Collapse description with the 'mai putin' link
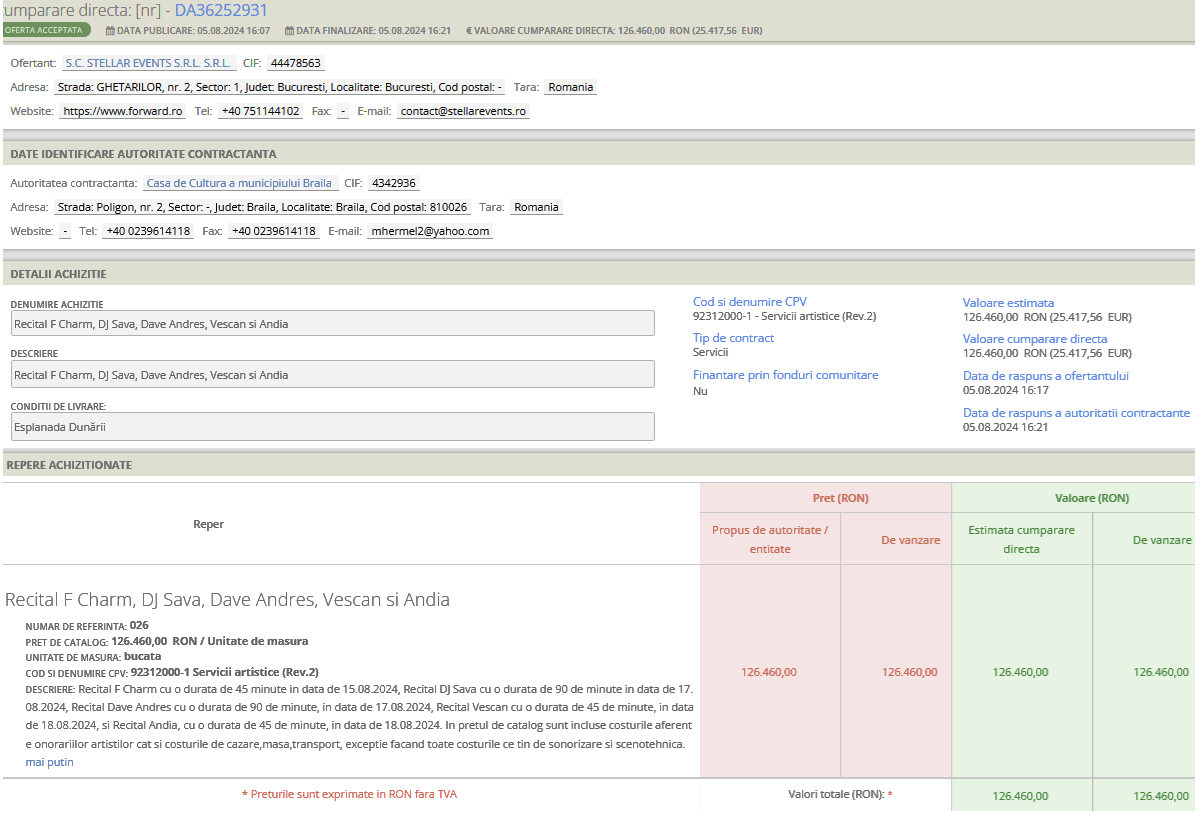Image resolution: width=1201 pixels, height=824 pixels. tap(49, 762)
